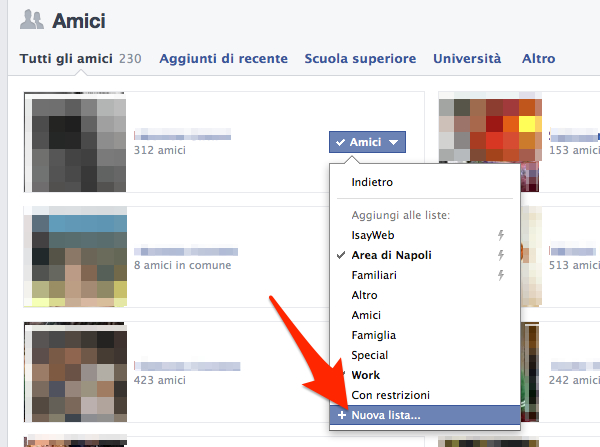This screenshot has height=447, width=600.
Task: Click lightning icon next to IsayWeb
Action: click(501, 235)
